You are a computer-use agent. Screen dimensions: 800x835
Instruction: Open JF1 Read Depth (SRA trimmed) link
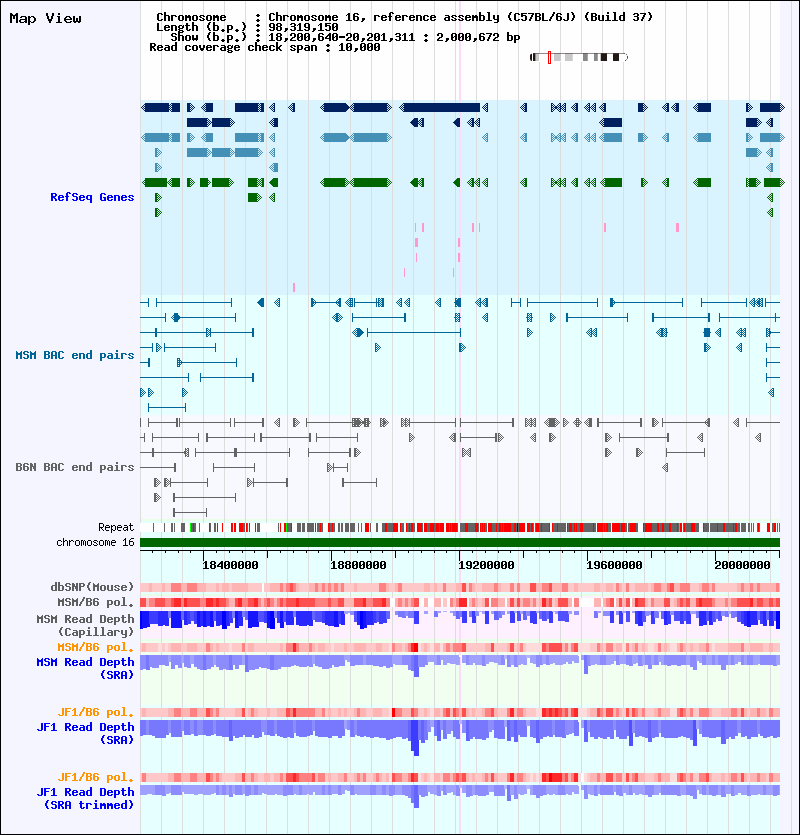pos(85,798)
